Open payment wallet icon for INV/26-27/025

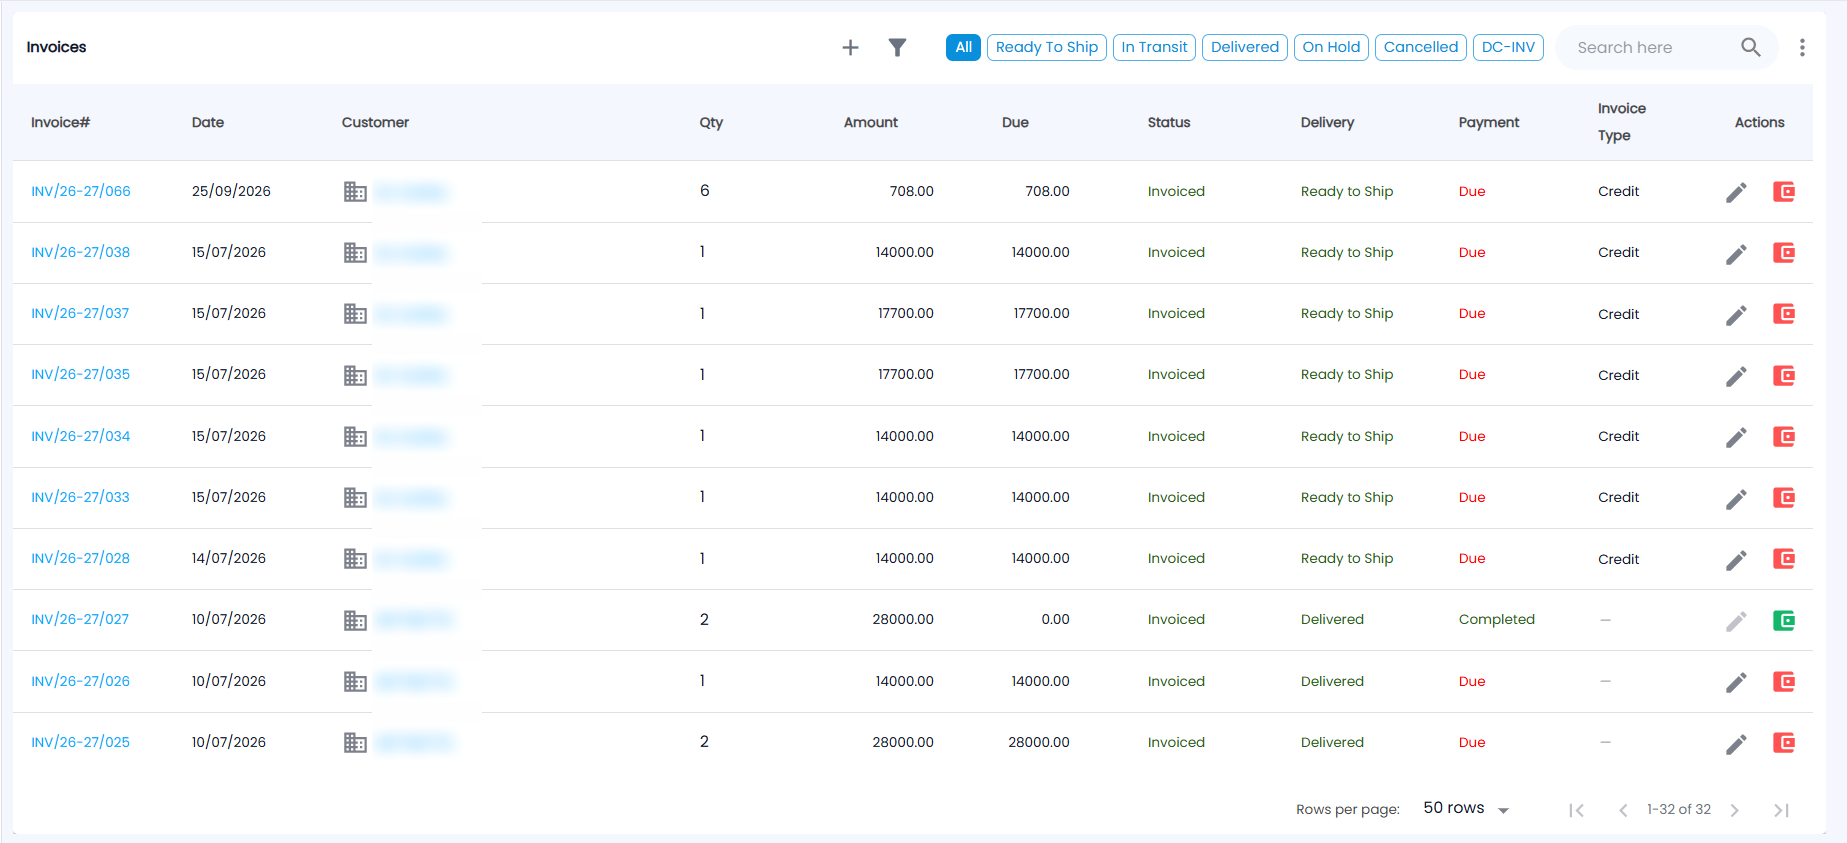click(x=1783, y=742)
